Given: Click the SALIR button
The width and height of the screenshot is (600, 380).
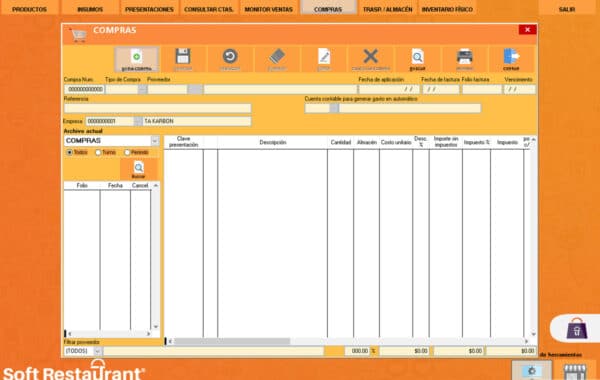Looking at the screenshot, I should coord(567,8).
